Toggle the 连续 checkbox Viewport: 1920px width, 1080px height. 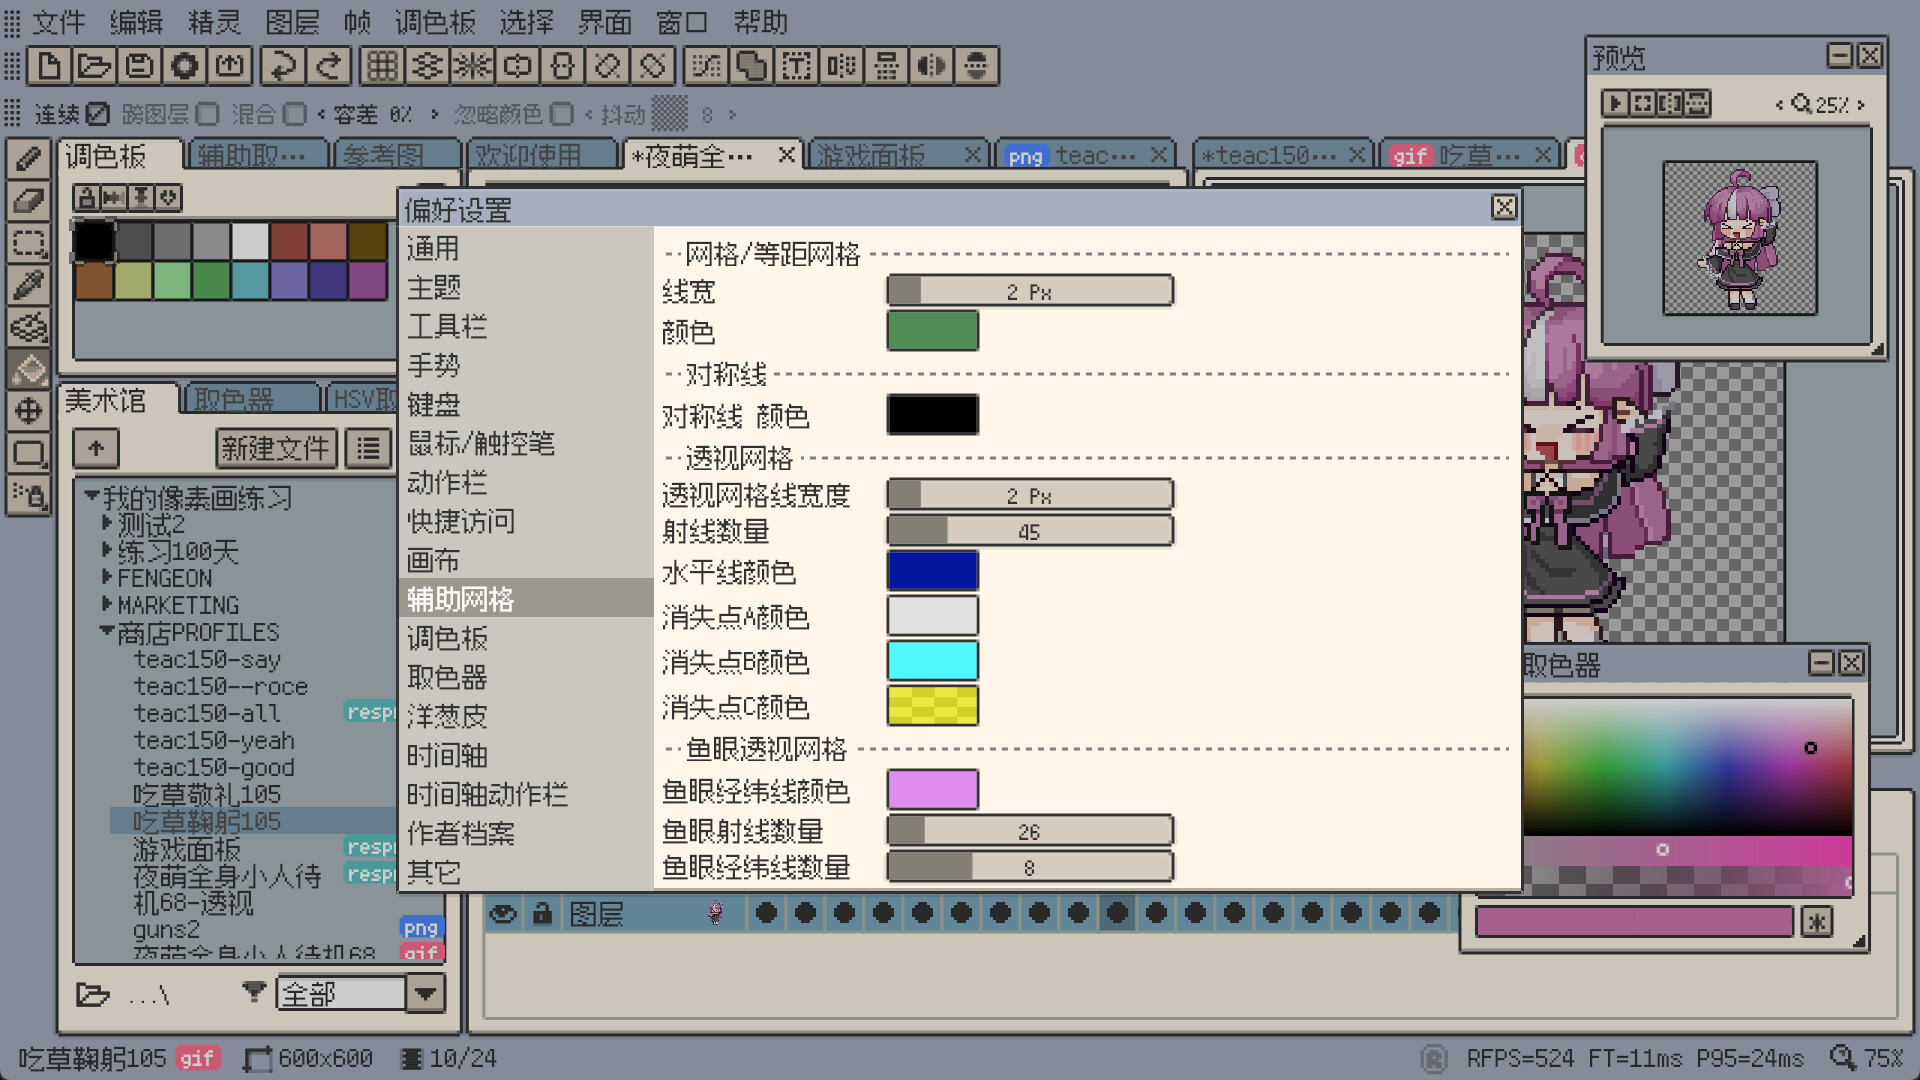tap(98, 114)
